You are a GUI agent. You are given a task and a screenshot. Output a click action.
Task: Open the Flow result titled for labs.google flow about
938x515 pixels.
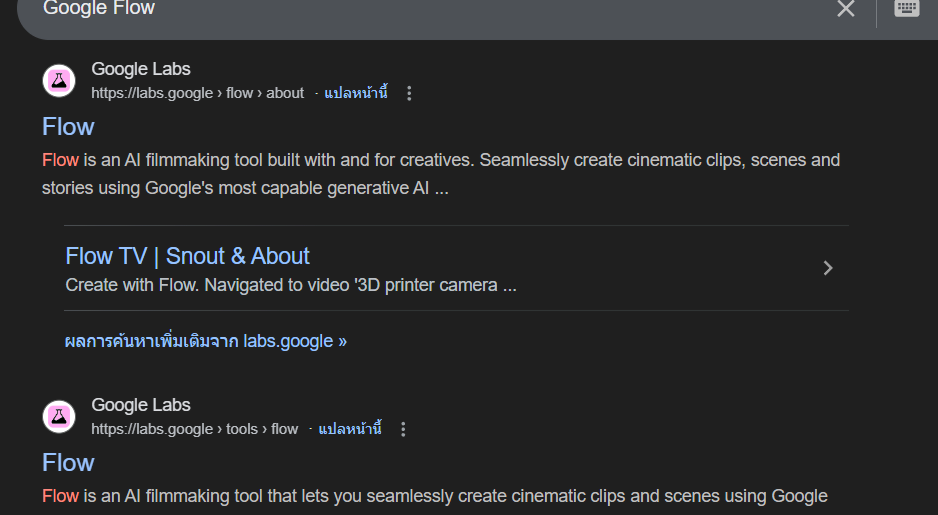pos(68,127)
